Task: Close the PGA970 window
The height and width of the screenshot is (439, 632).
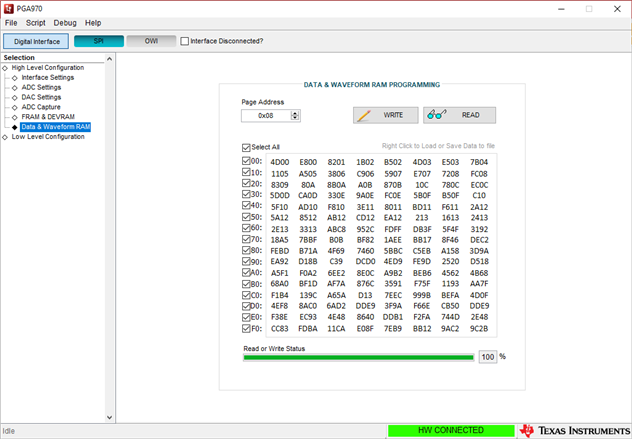Action: click(617, 9)
